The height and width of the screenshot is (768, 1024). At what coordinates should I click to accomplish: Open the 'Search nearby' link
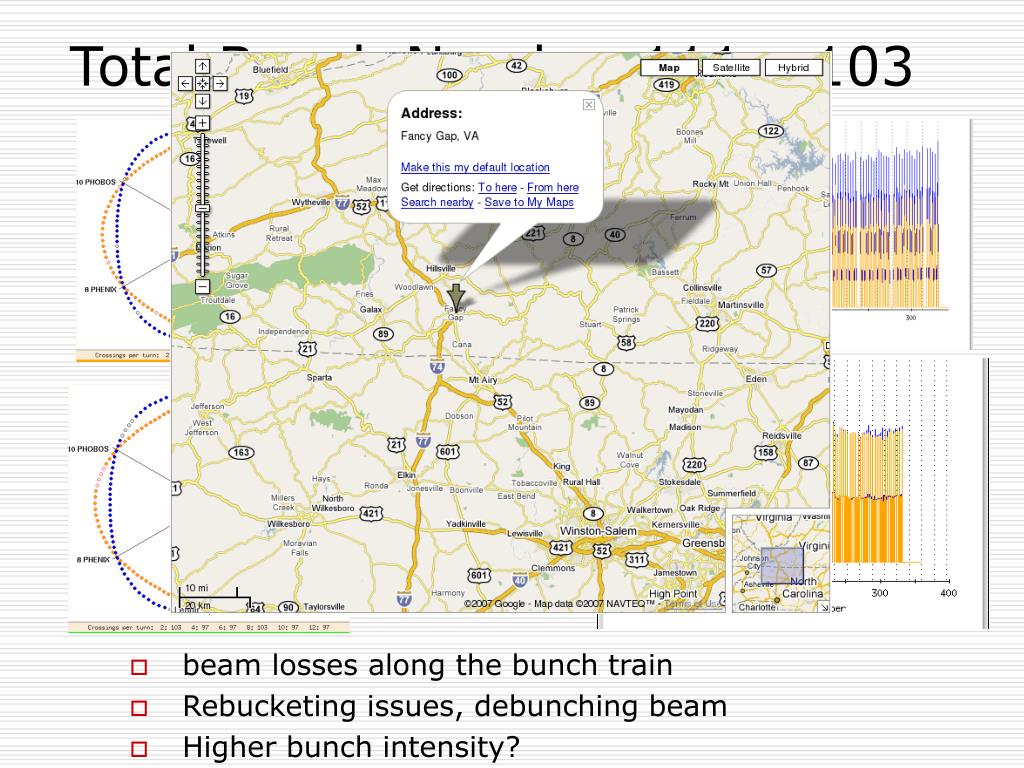pos(437,202)
